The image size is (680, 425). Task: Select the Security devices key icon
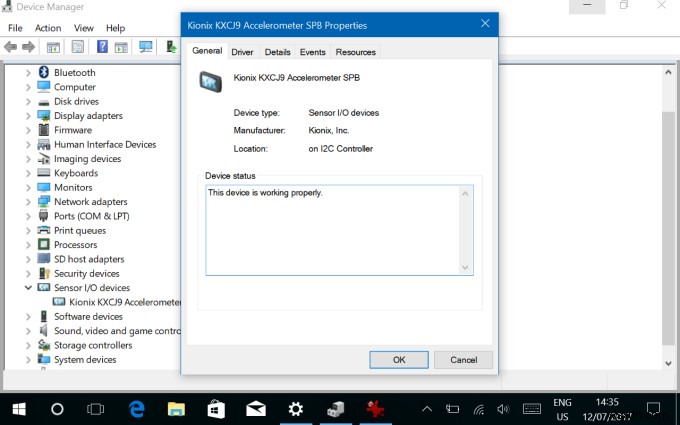click(44, 273)
